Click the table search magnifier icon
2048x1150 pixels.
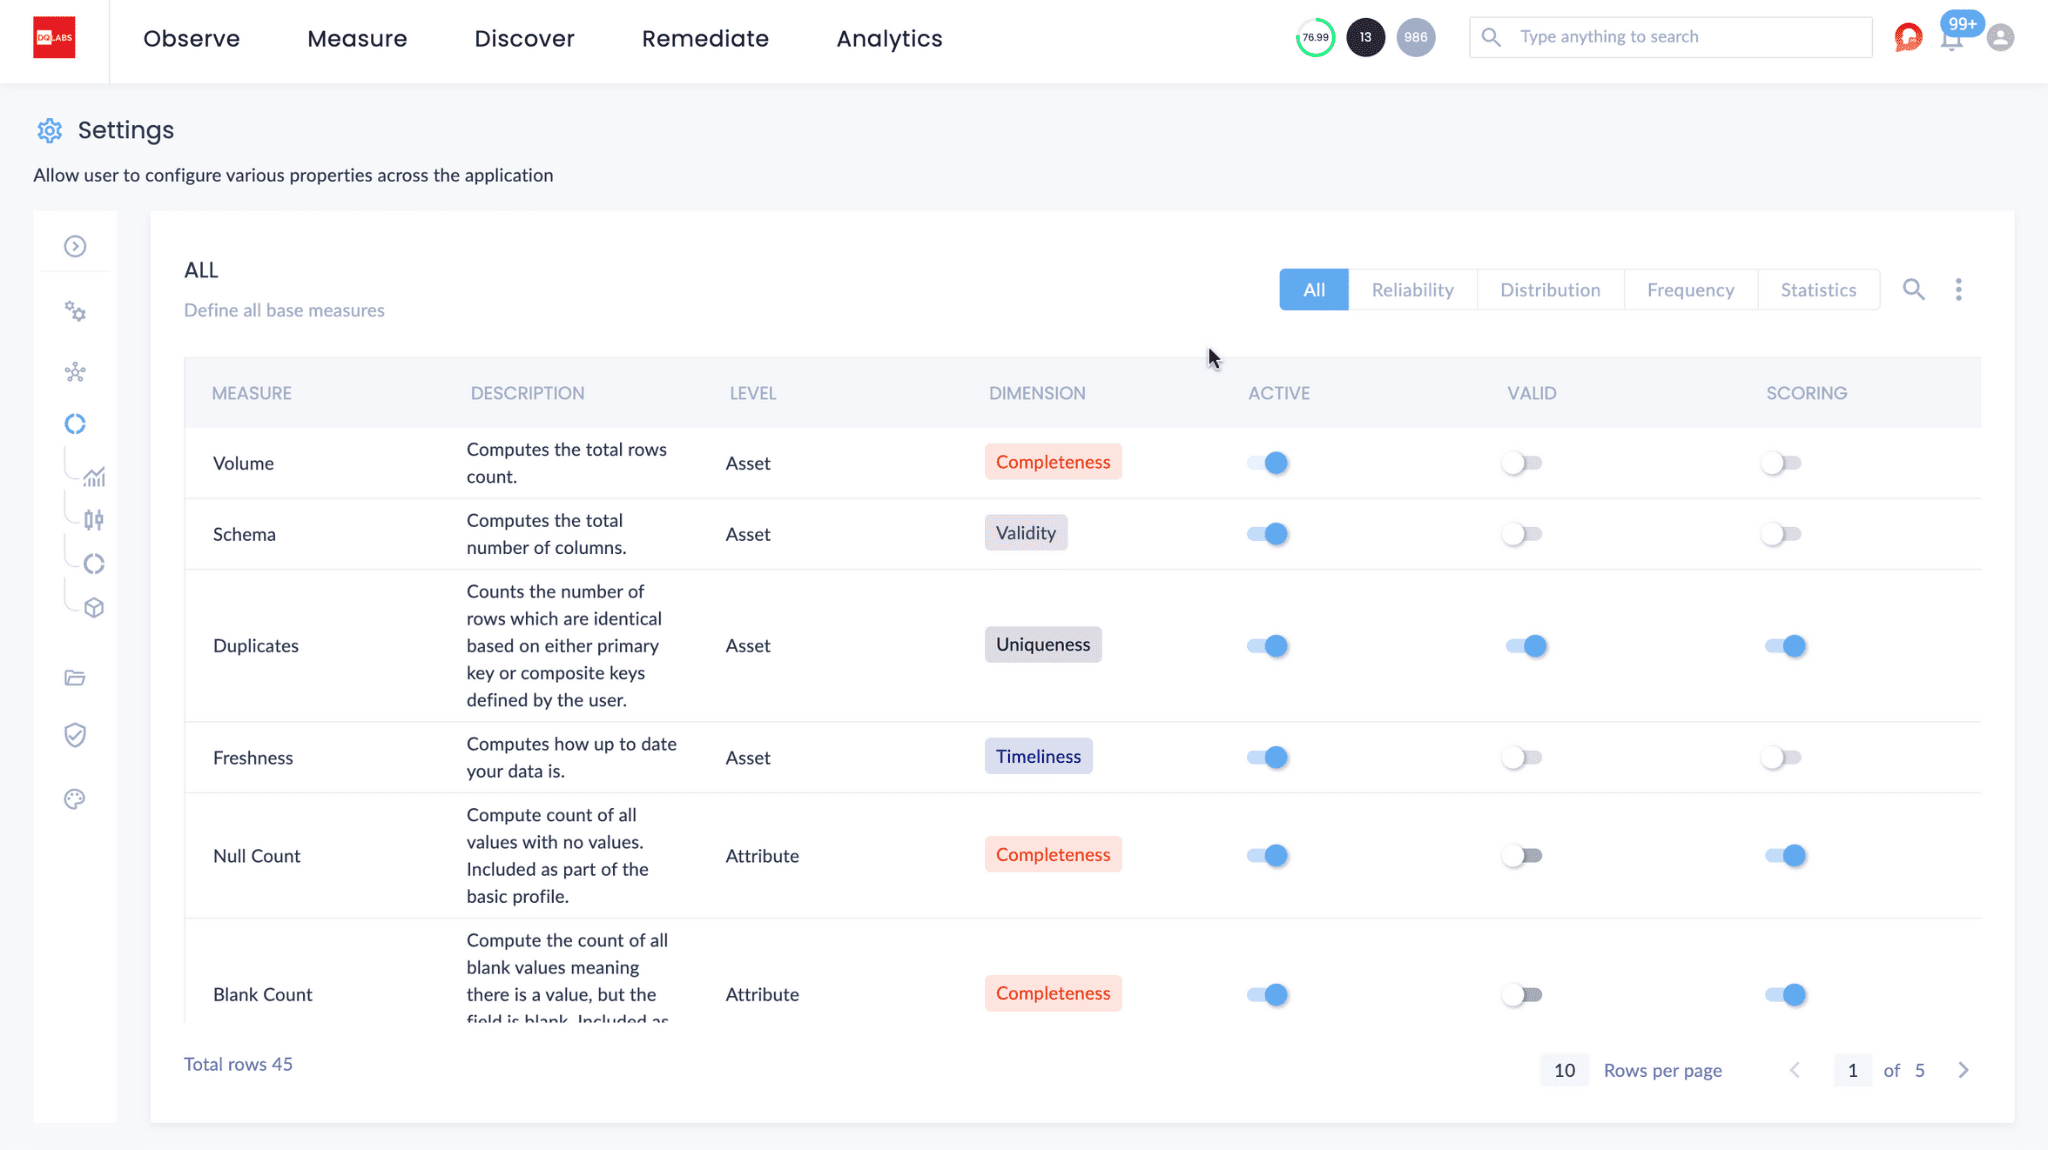pyautogui.click(x=1913, y=290)
